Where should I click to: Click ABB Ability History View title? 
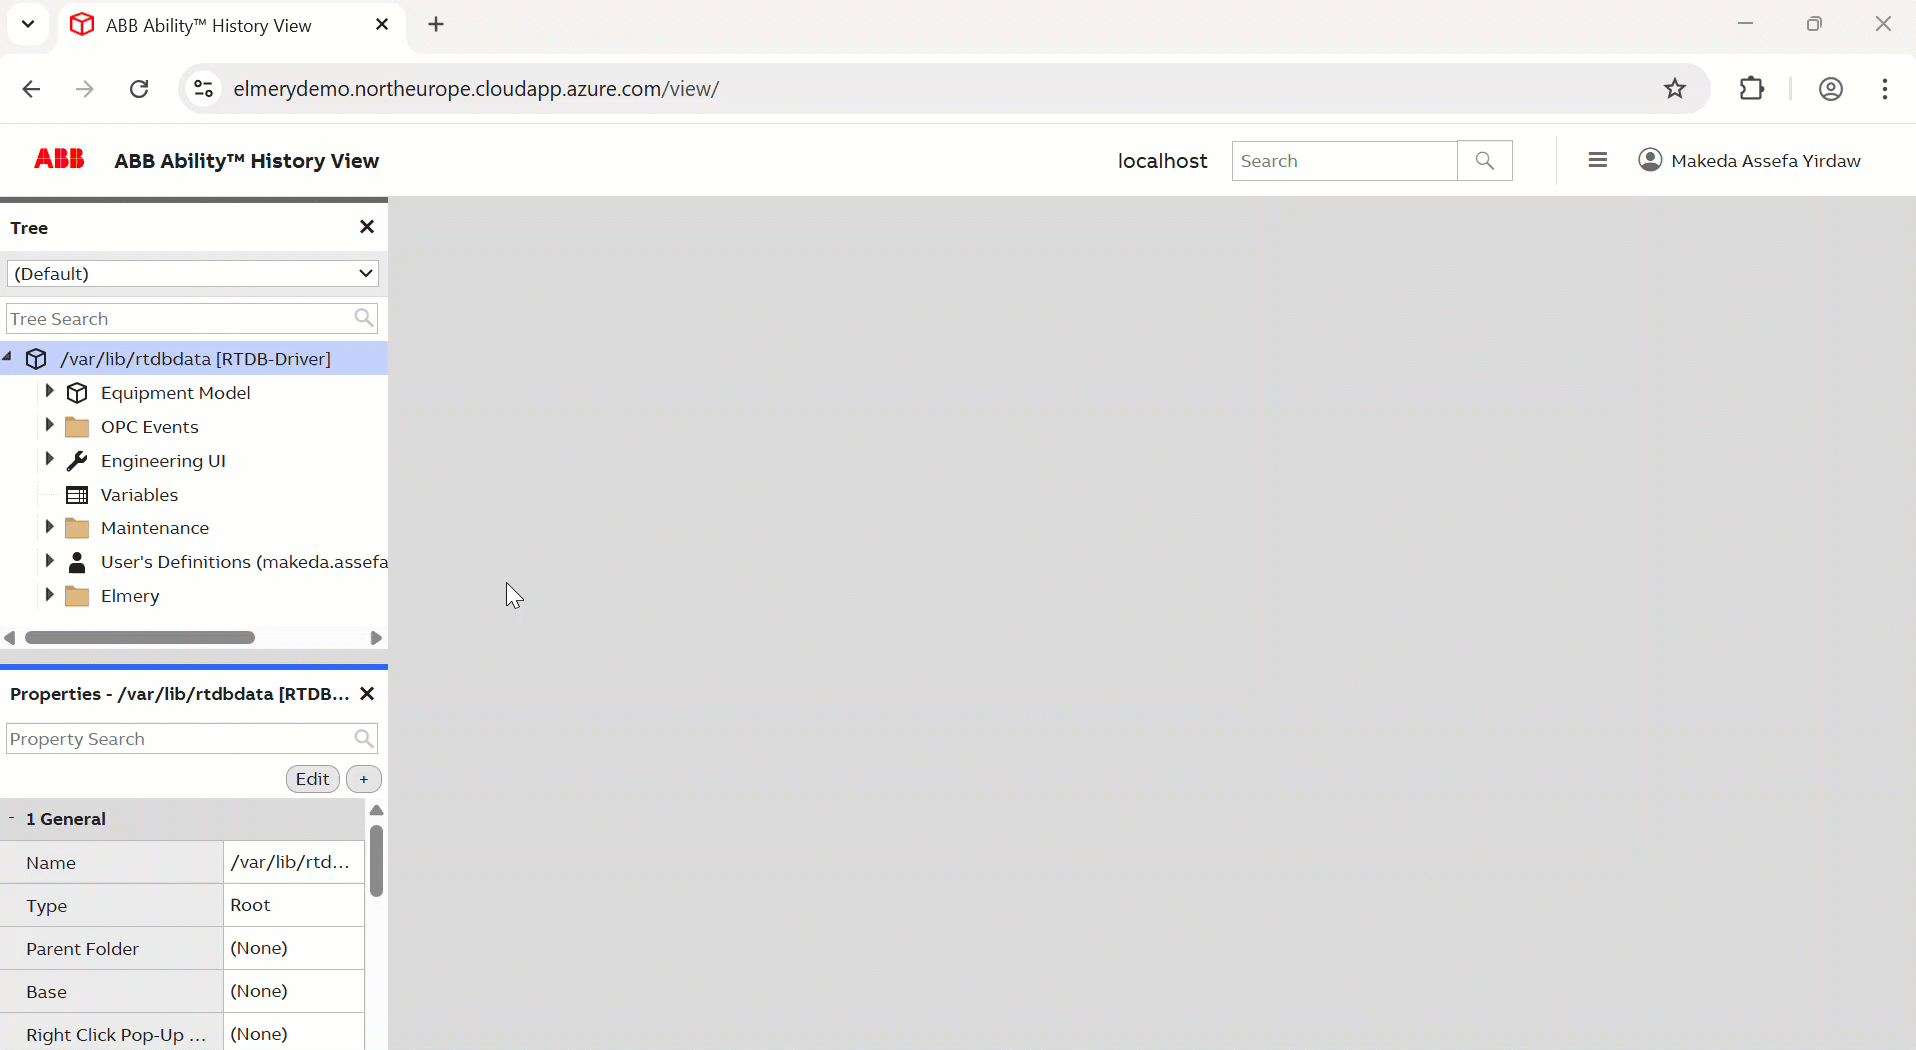[246, 161]
